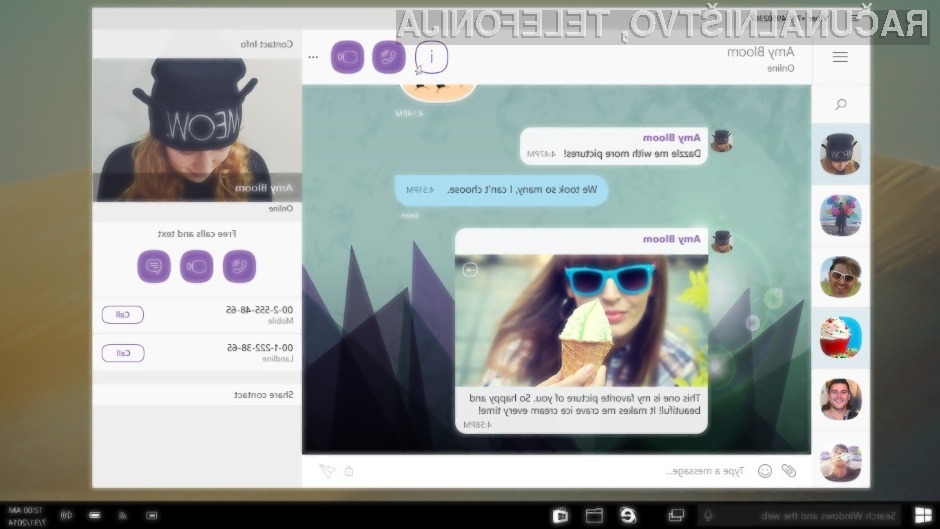Call the Landline number 00-1-222-38-65
Image resolution: width=940 pixels, height=529 pixels.
coord(122,353)
